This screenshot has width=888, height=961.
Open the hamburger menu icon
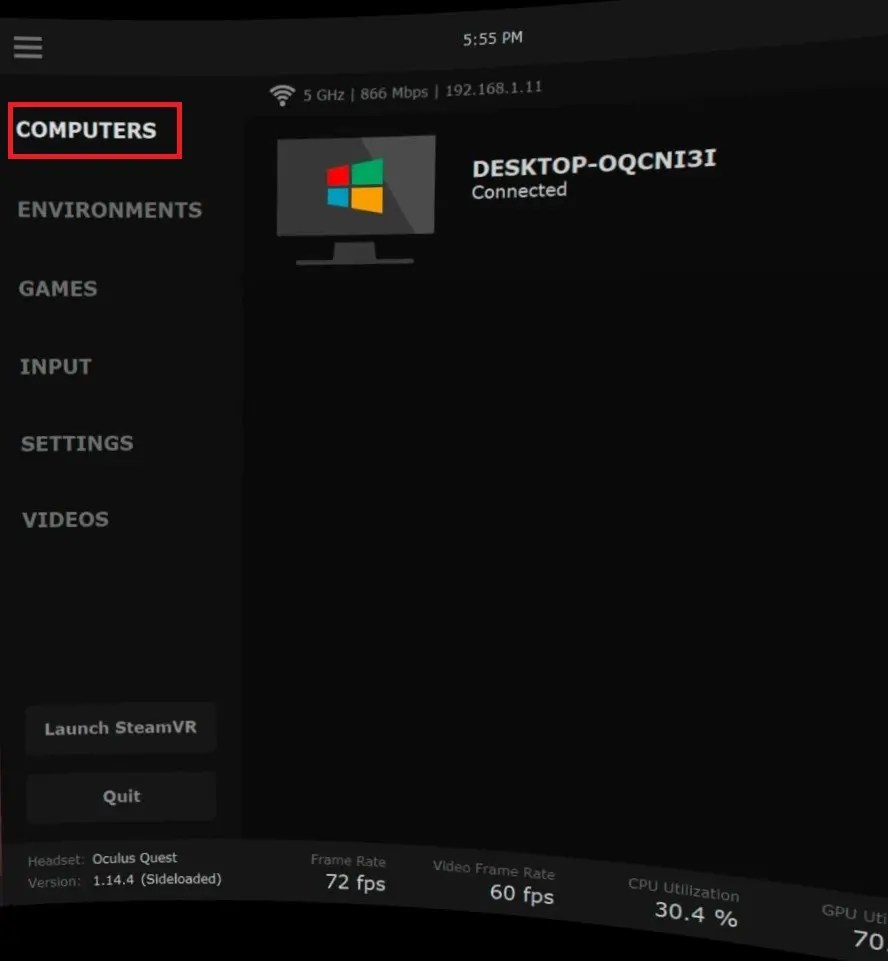click(x=28, y=47)
